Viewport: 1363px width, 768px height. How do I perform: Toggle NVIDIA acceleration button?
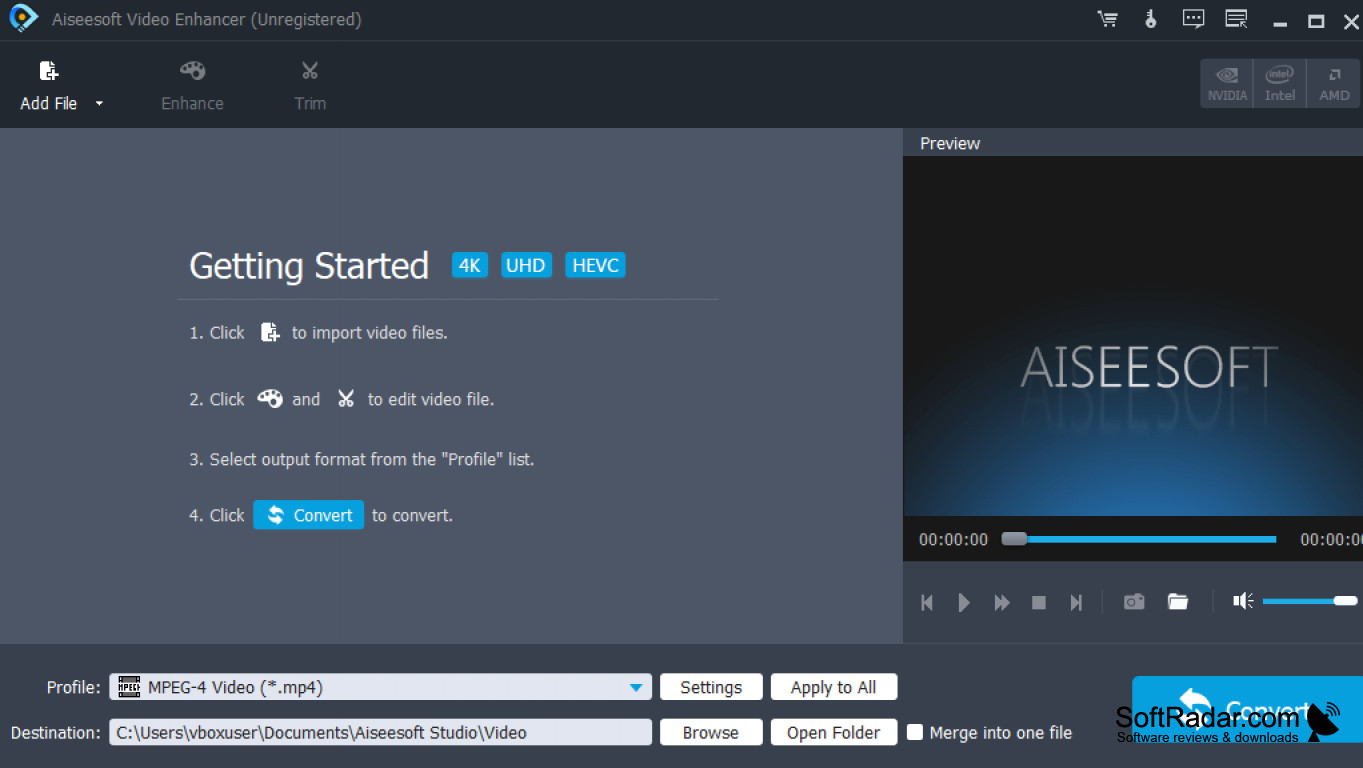click(x=1227, y=83)
